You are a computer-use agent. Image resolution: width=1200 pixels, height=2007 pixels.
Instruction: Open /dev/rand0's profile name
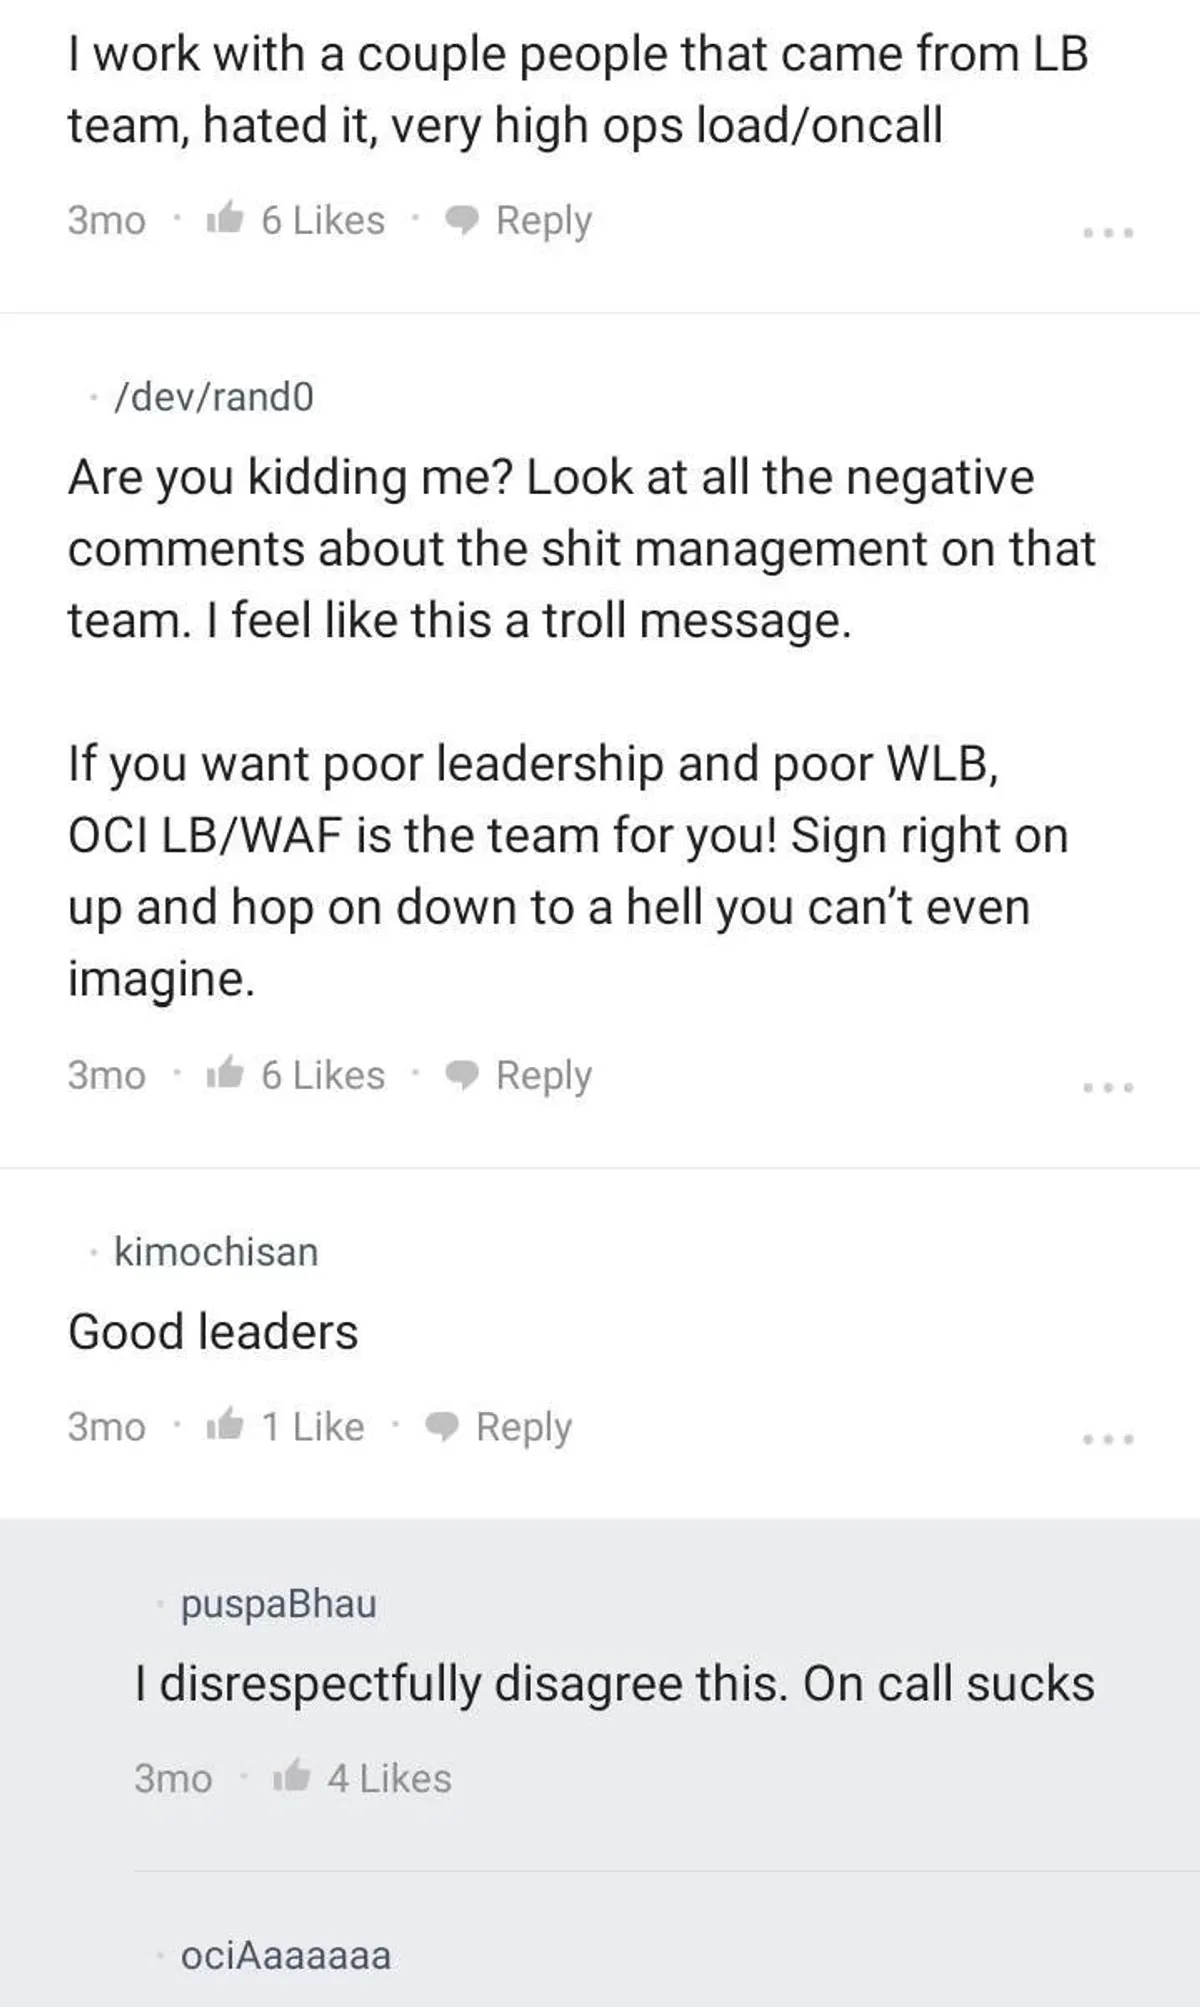click(214, 398)
